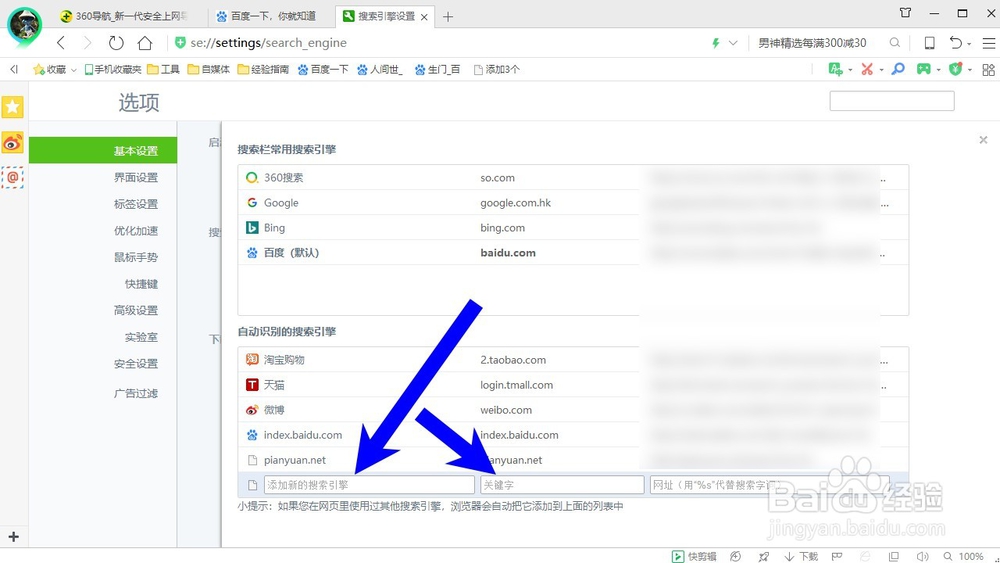Open the 手机收藏夹 bookmark
This screenshot has width=1000, height=563.
[113, 69]
